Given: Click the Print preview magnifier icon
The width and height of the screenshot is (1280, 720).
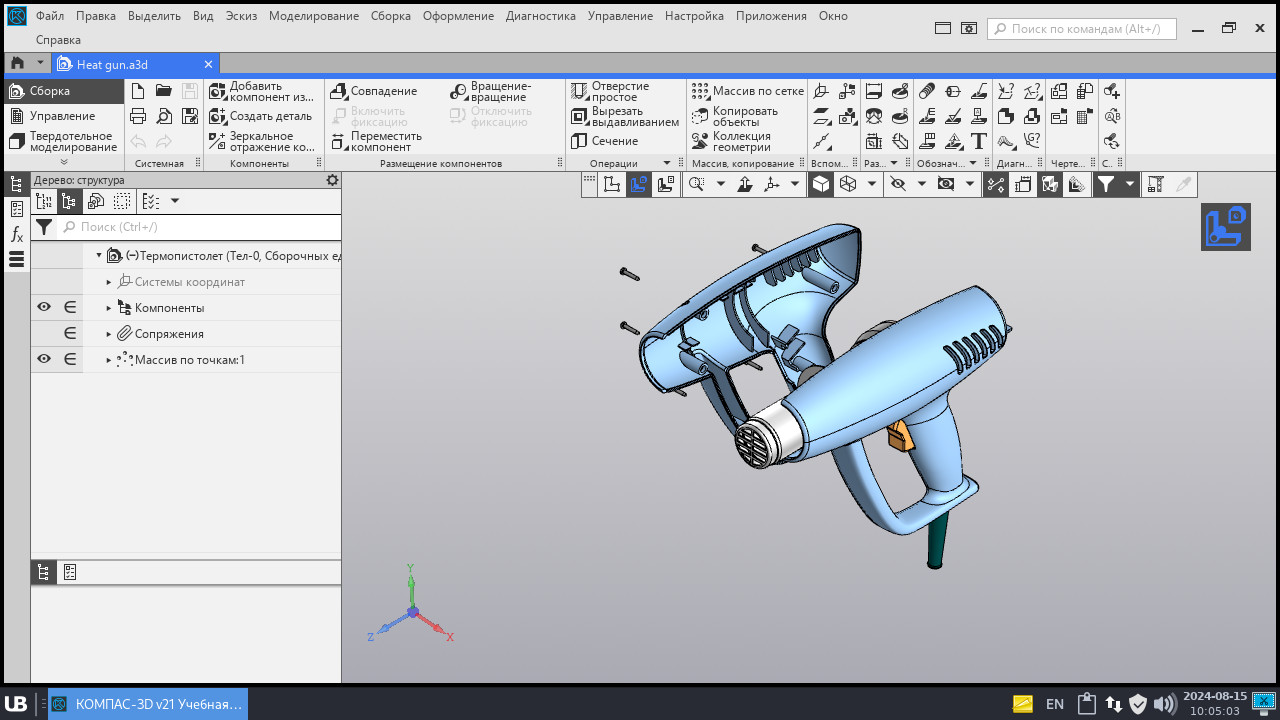Looking at the screenshot, I should click(x=164, y=117).
